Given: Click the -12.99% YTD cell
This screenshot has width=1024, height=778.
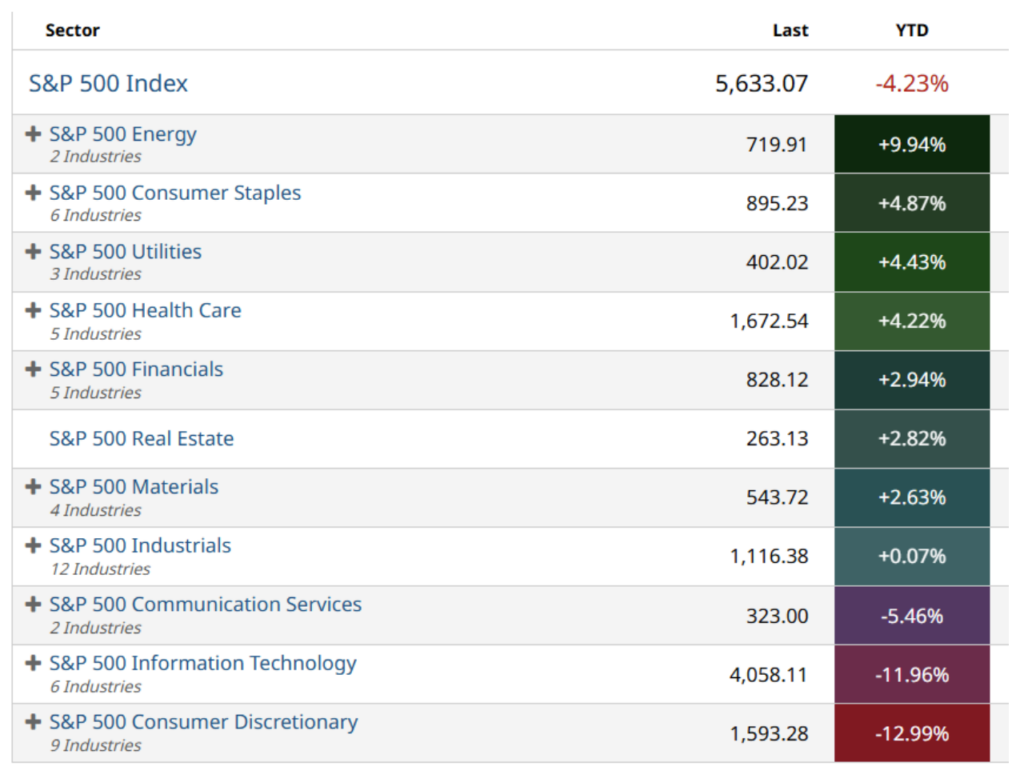Looking at the screenshot, I should tap(912, 733).
